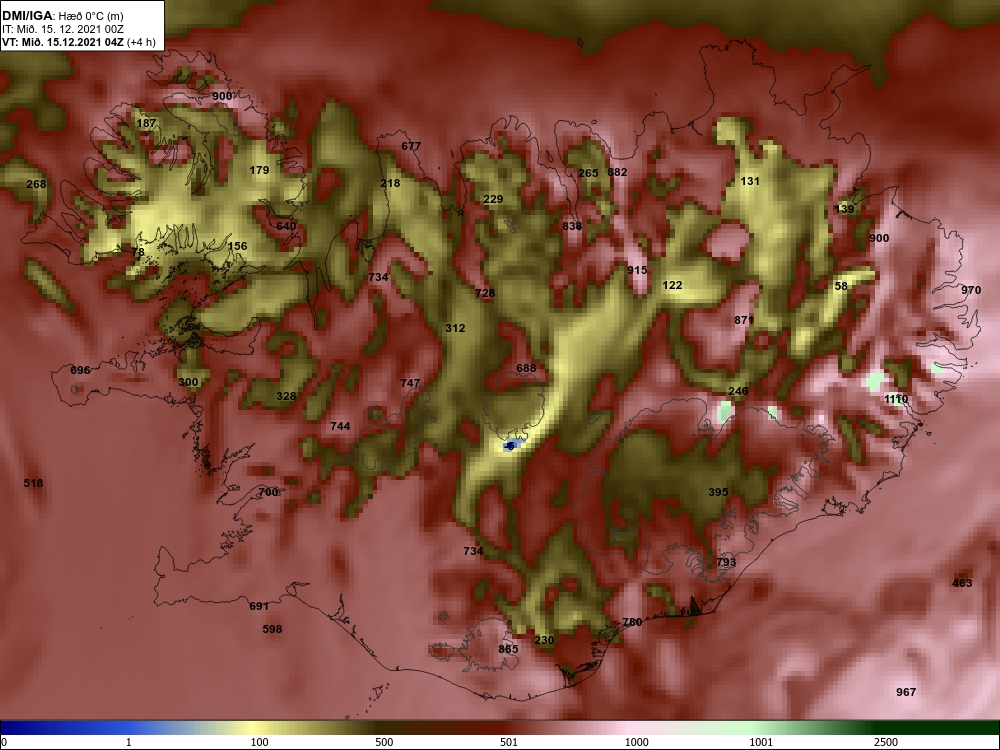
Task: Select the 156 value label
Action: tap(237, 246)
